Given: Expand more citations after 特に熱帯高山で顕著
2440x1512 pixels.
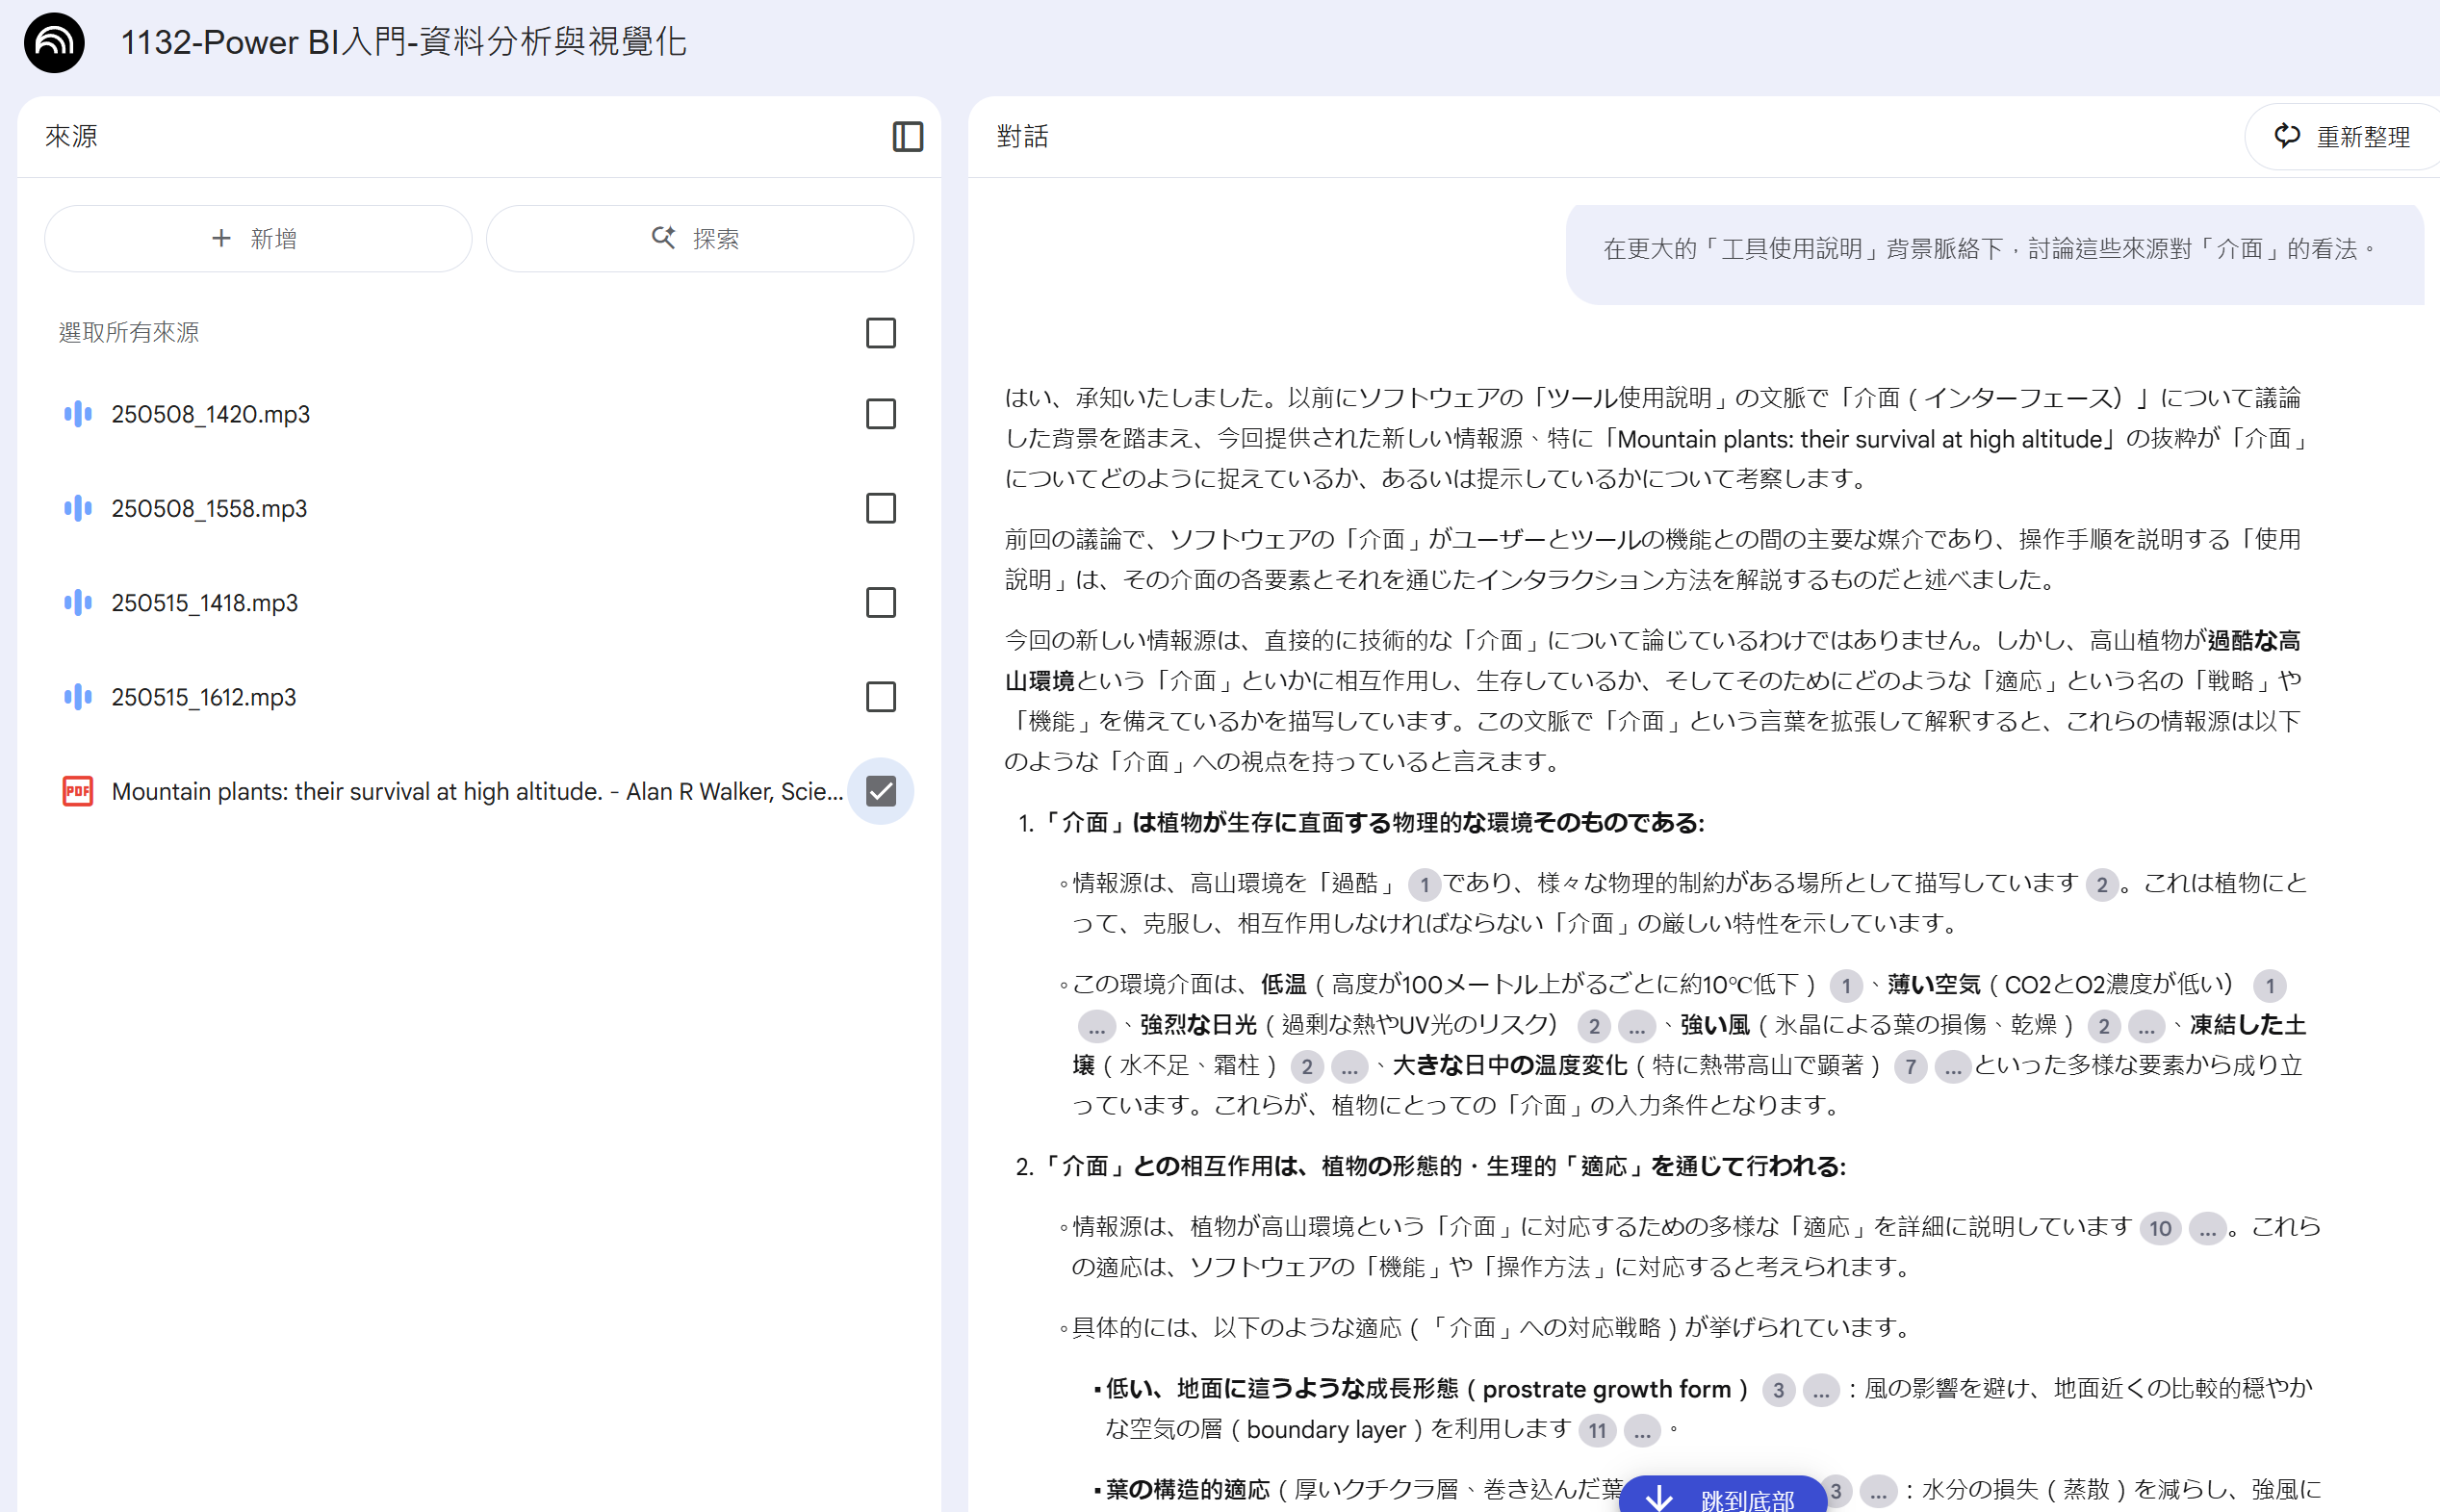Looking at the screenshot, I should point(1953,1067).
